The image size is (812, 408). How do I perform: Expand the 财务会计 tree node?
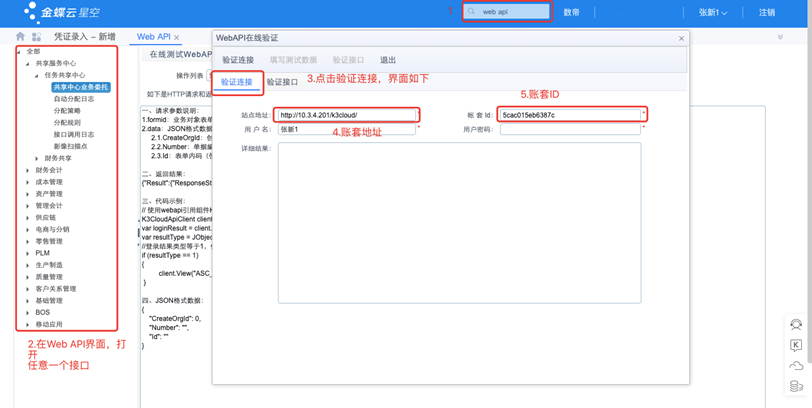[28, 170]
